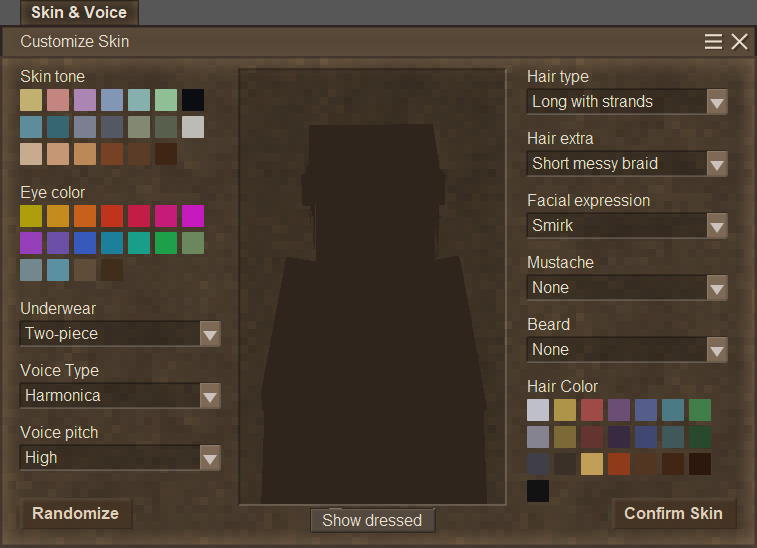
Task: Pick the pure black hair color swatch
Action: (538, 491)
